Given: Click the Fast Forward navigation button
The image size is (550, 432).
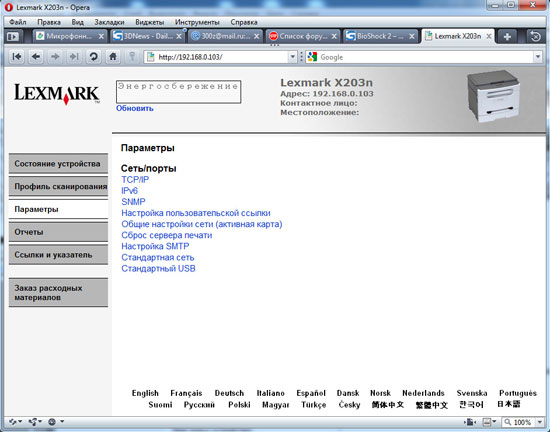Looking at the screenshot, I should click(x=74, y=56).
